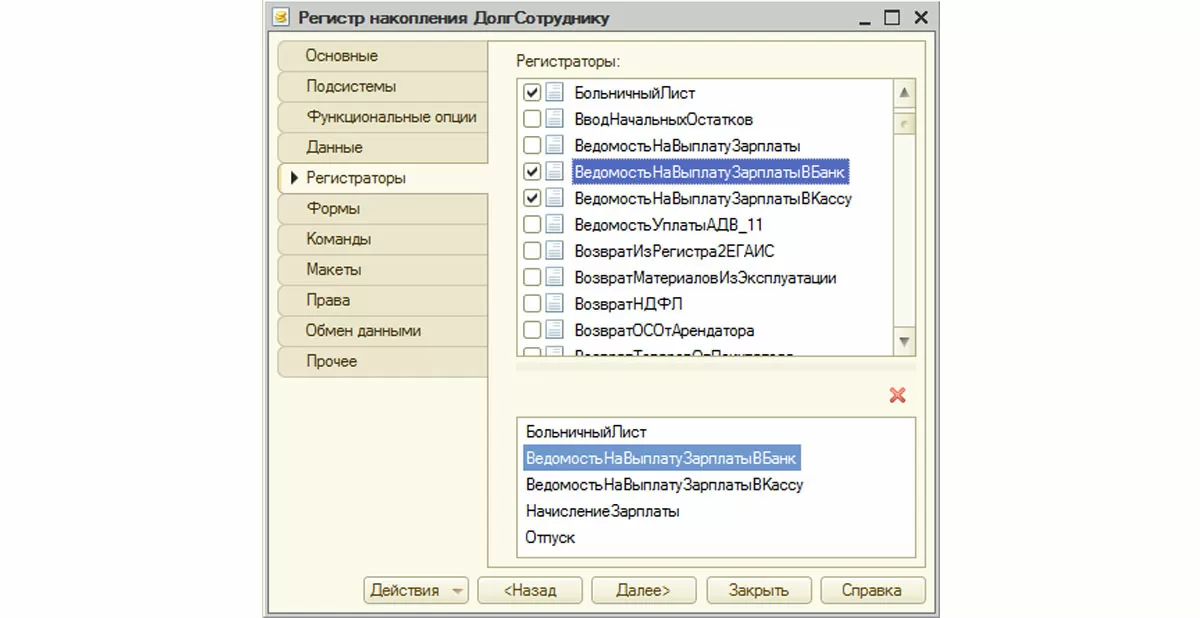Open the Функциональные опции tab
1200x618 pixels.
pos(391,117)
